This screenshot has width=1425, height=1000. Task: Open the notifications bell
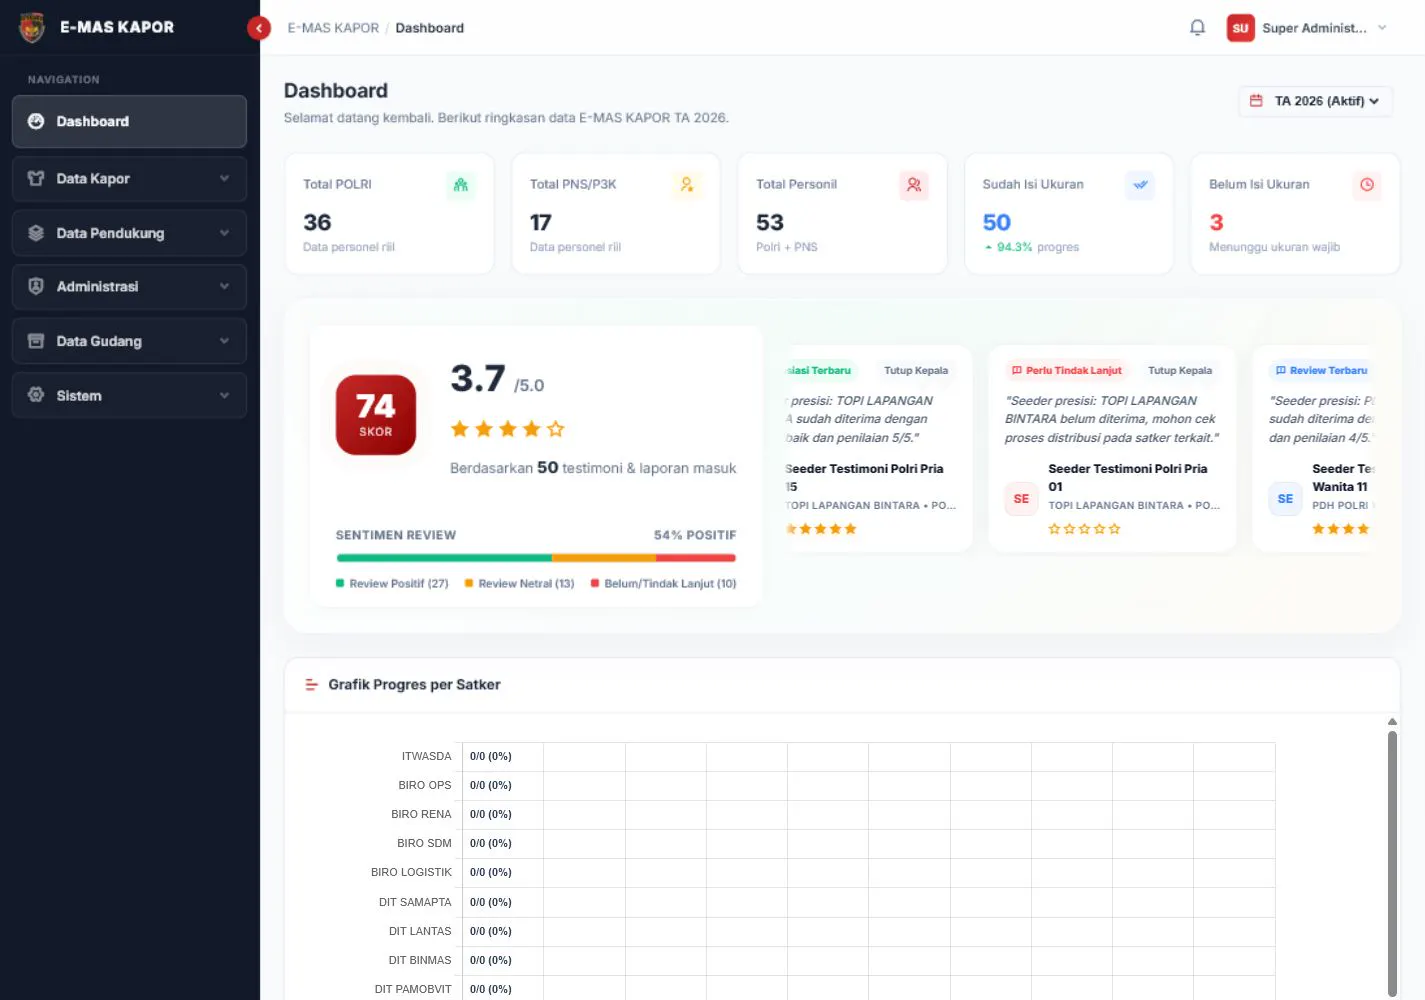pos(1197,28)
